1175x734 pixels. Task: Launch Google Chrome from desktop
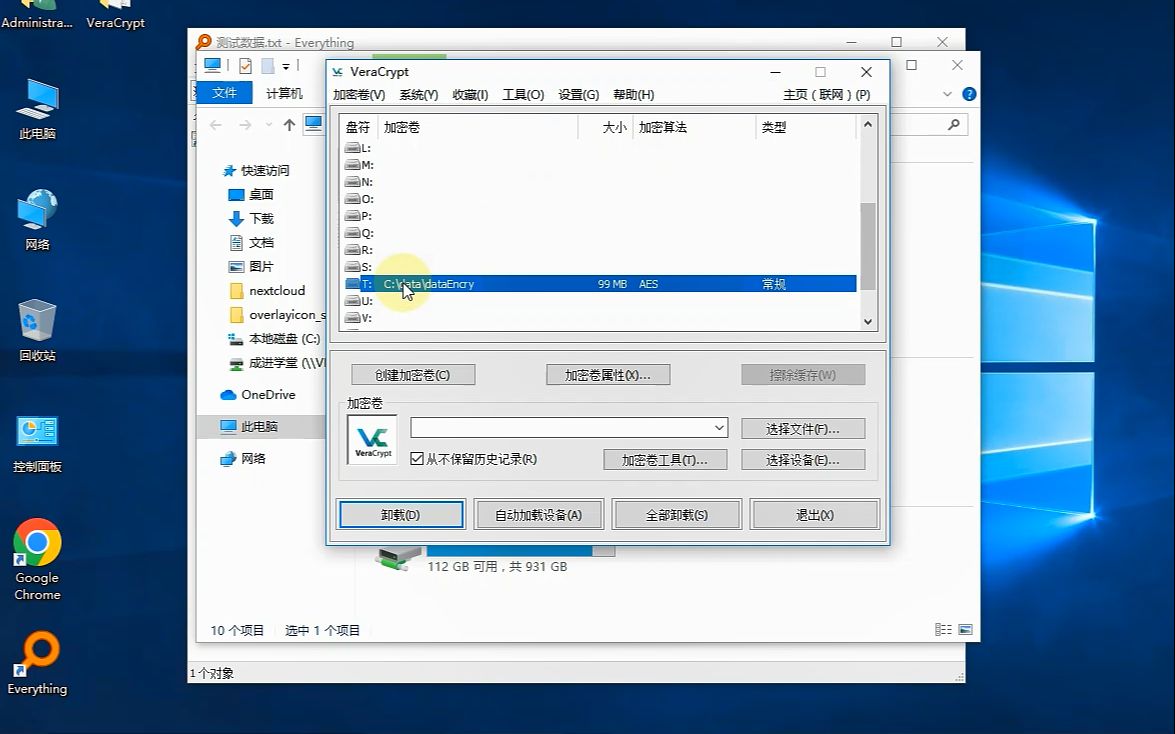pyautogui.click(x=37, y=560)
